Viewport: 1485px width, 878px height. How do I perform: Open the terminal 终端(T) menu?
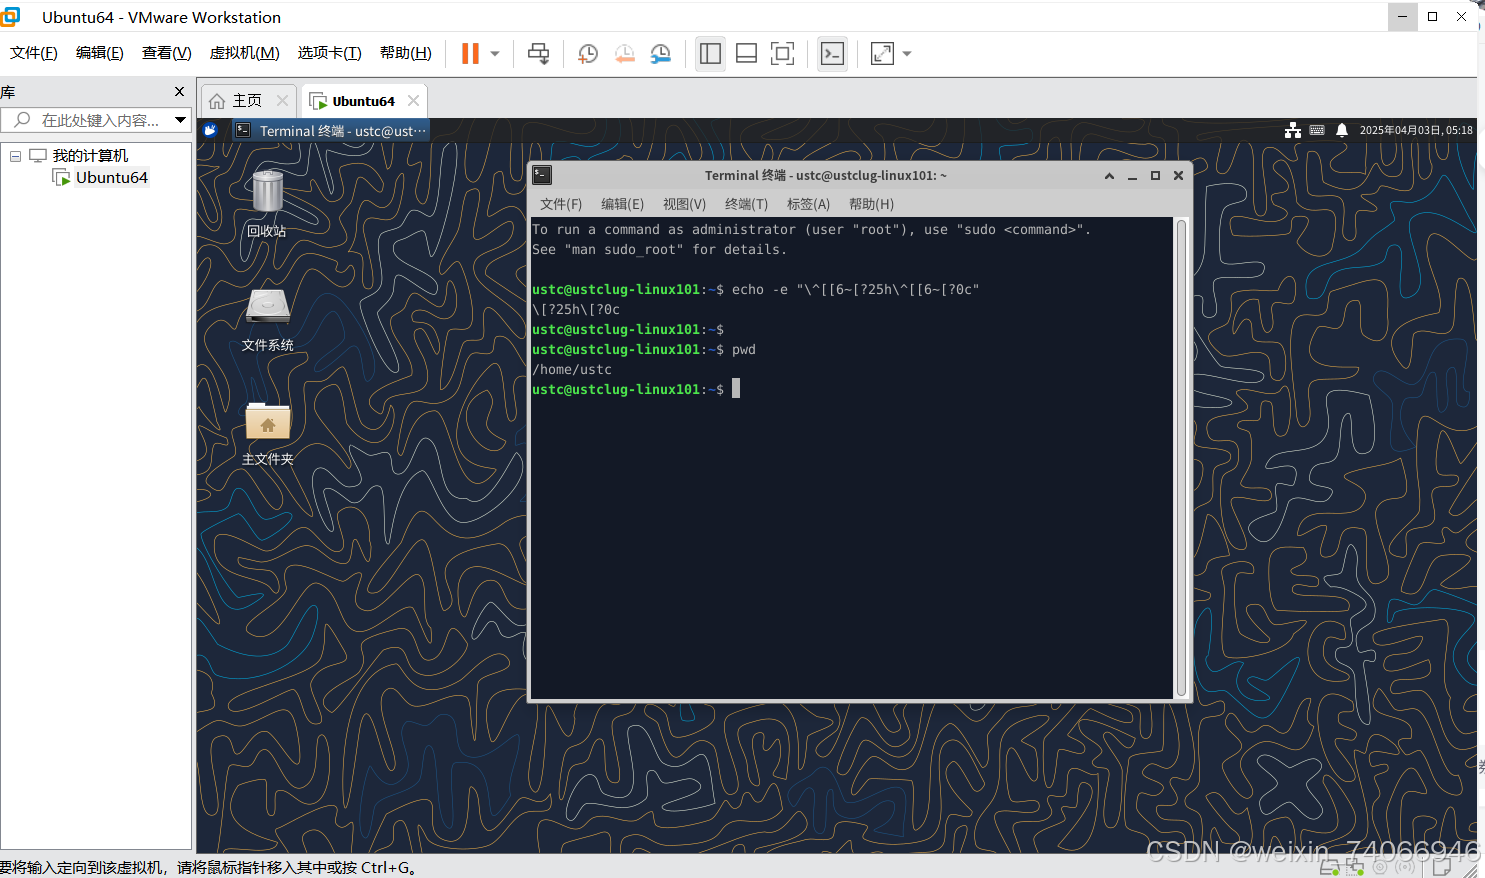coord(746,204)
